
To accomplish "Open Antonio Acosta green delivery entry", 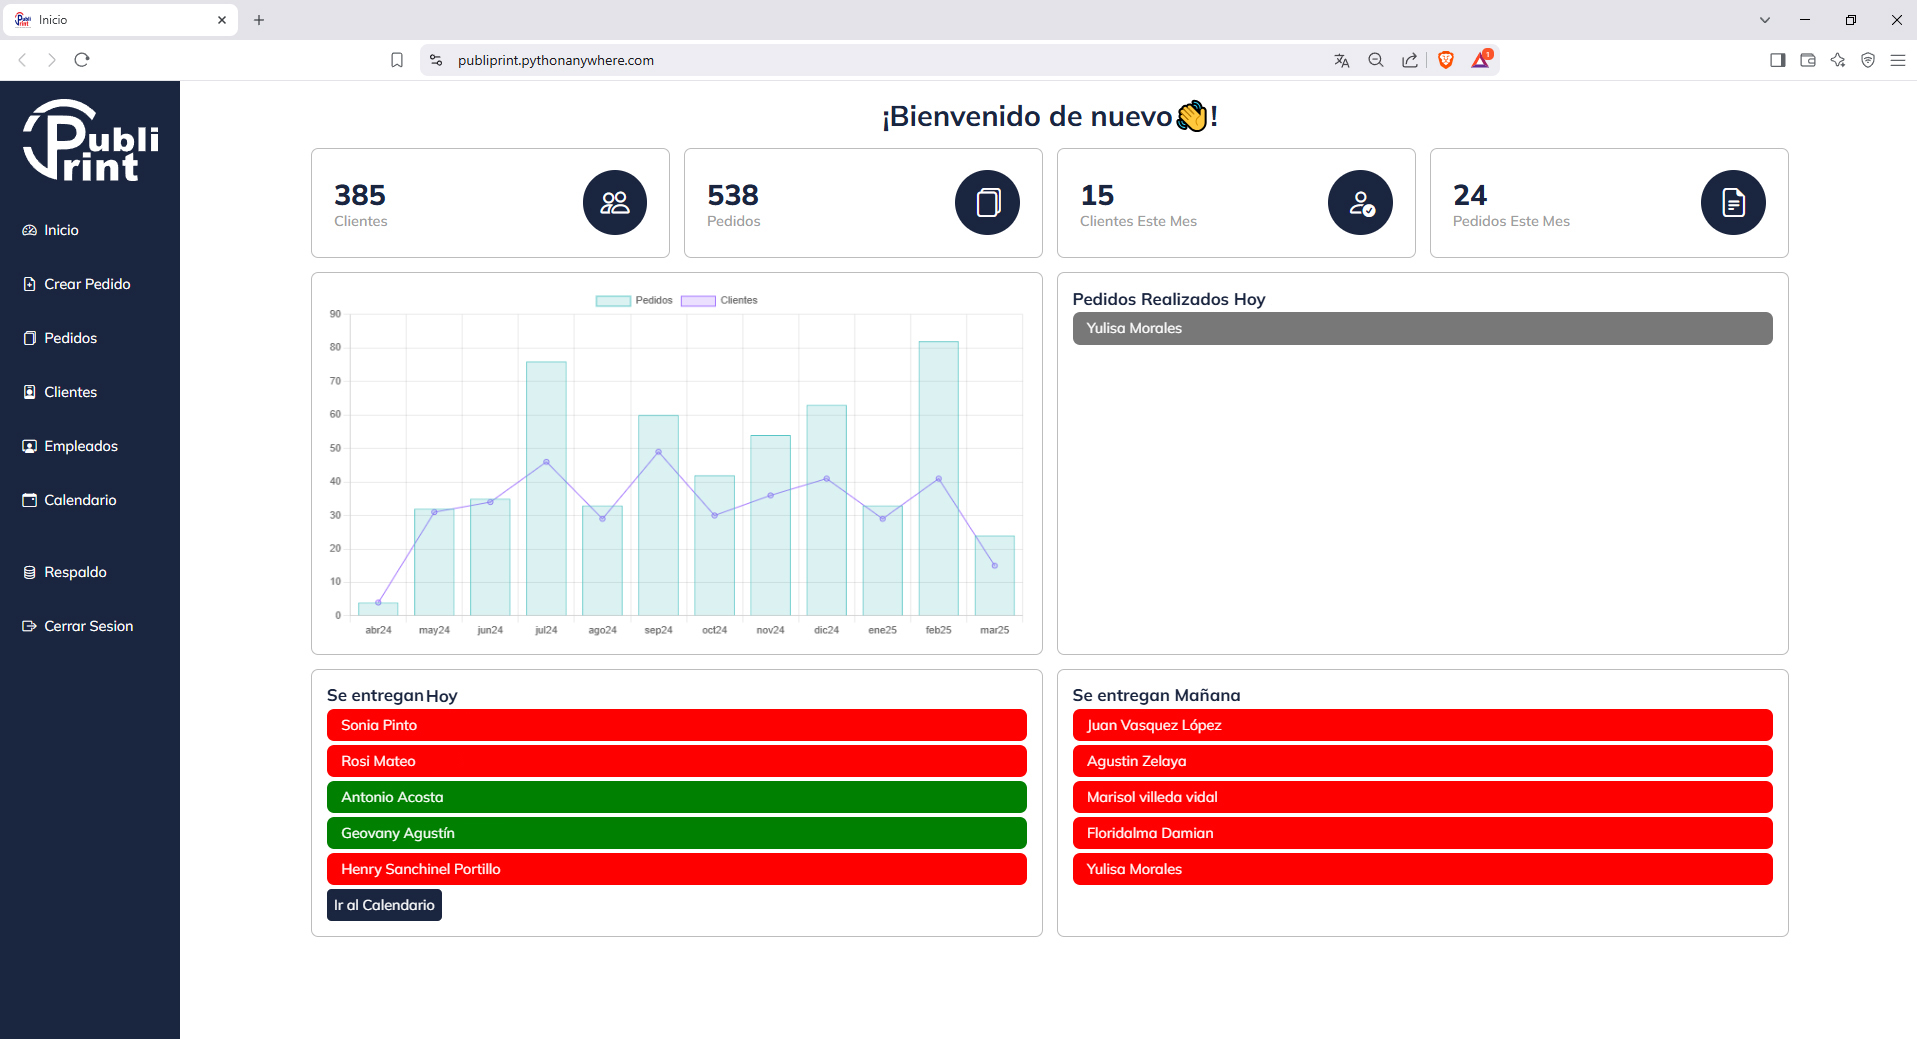I will coord(676,797).
